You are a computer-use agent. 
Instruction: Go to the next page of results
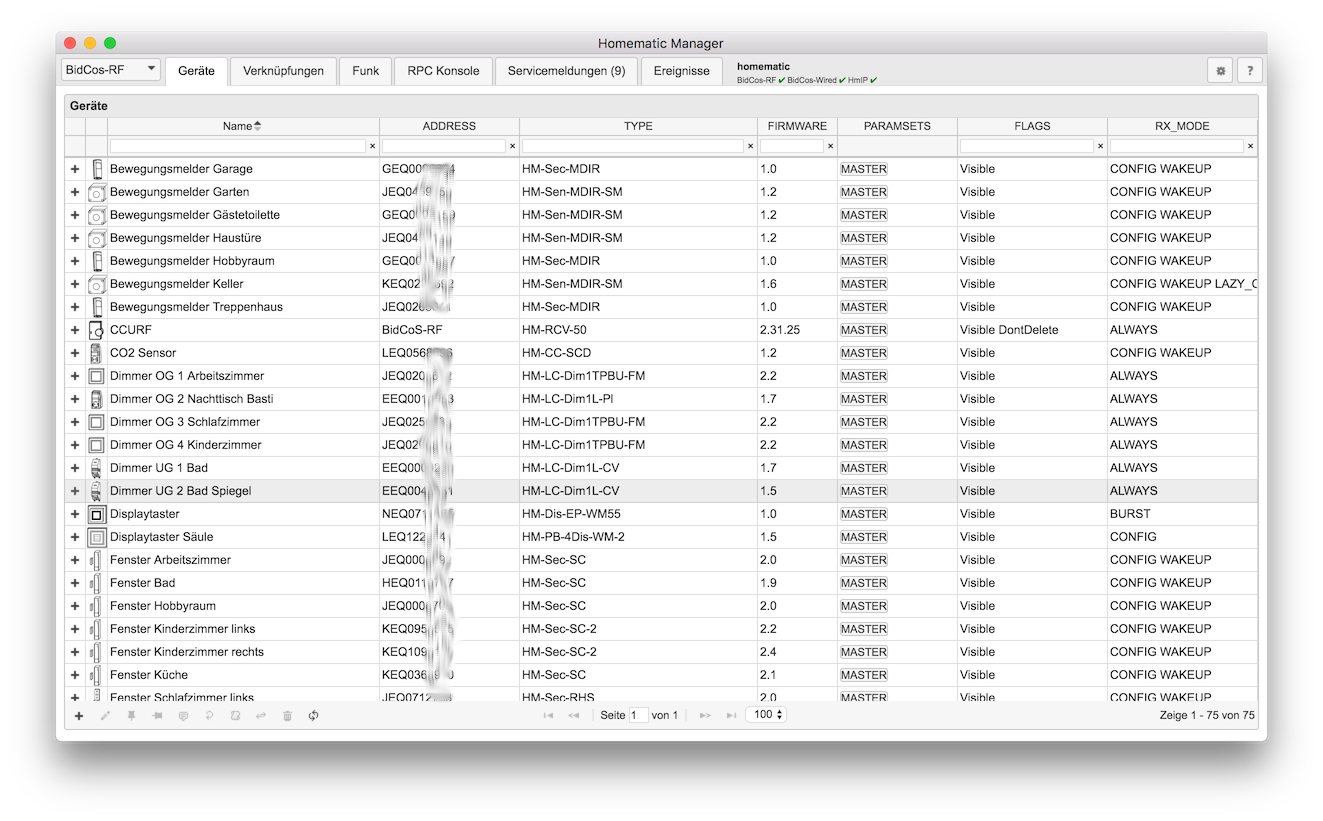point(705,715)
